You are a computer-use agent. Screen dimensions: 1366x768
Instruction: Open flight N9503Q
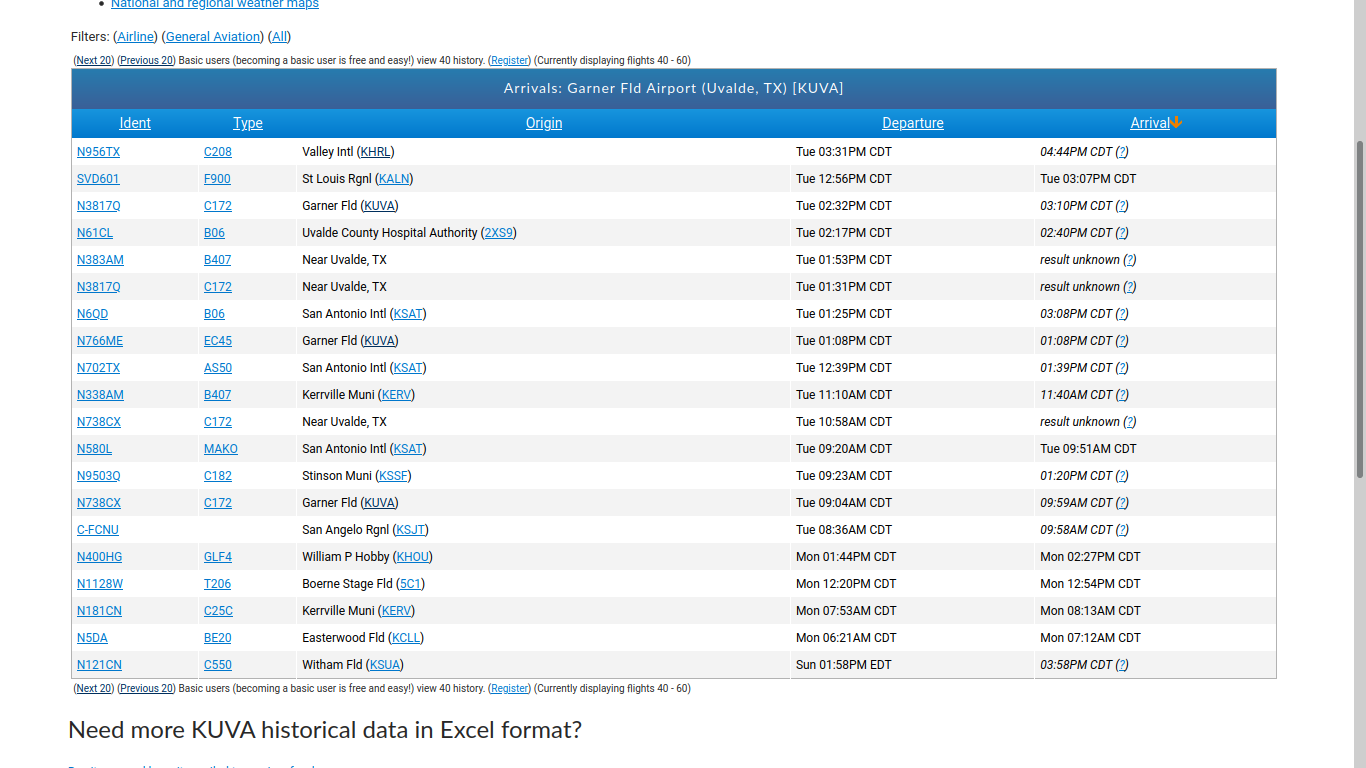pos(98,476)
